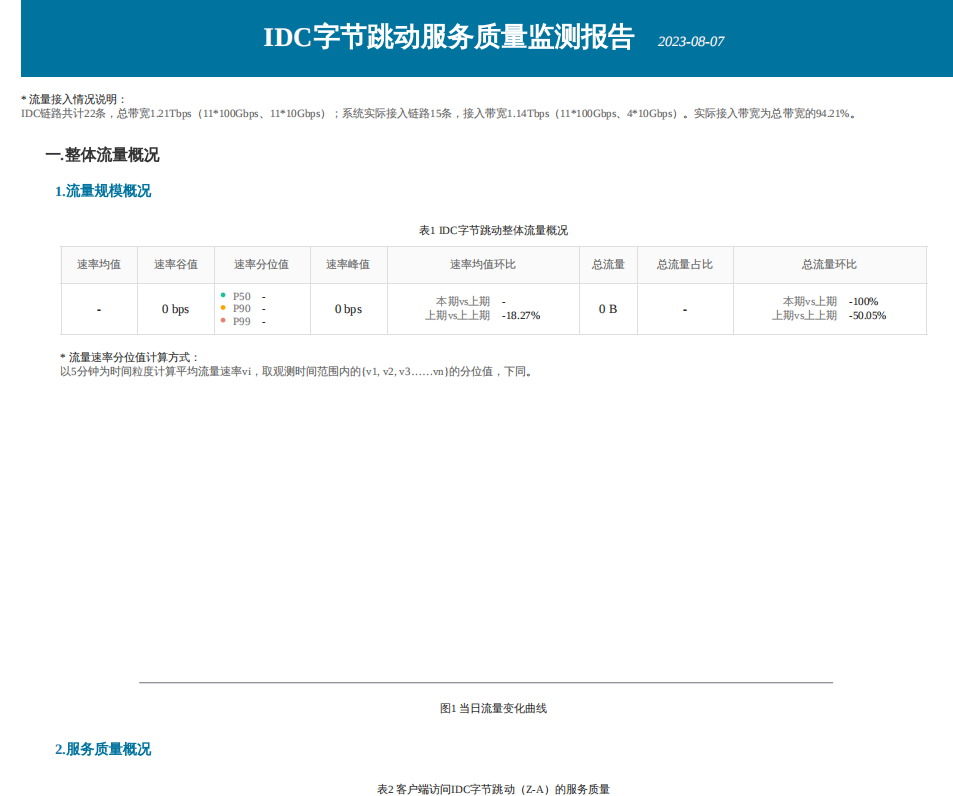Click the green P50 color indicator
Viewport: 953px width, 796px height.
[x=222, y=296]
